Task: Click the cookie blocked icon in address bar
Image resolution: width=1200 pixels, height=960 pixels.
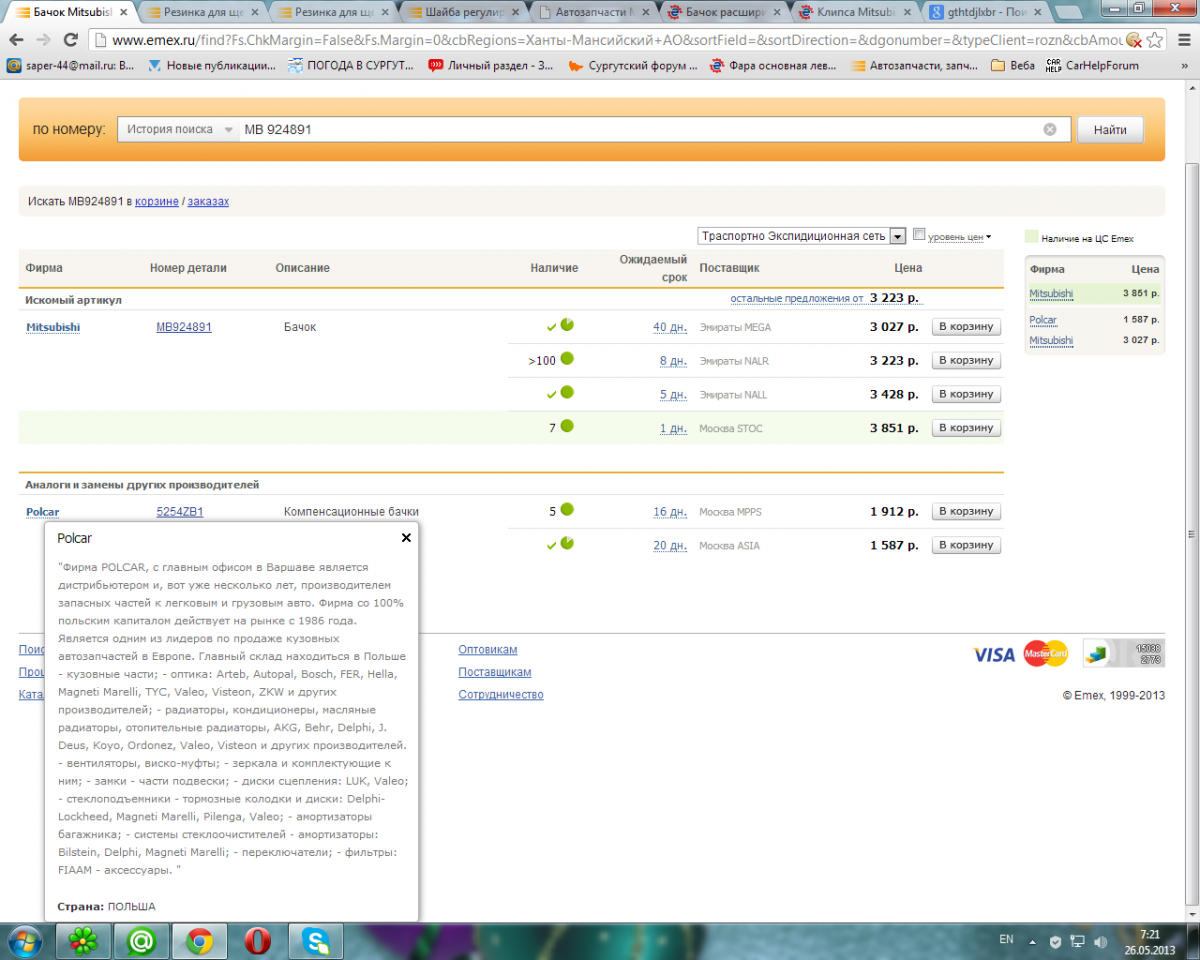Action: [1134, 40]
